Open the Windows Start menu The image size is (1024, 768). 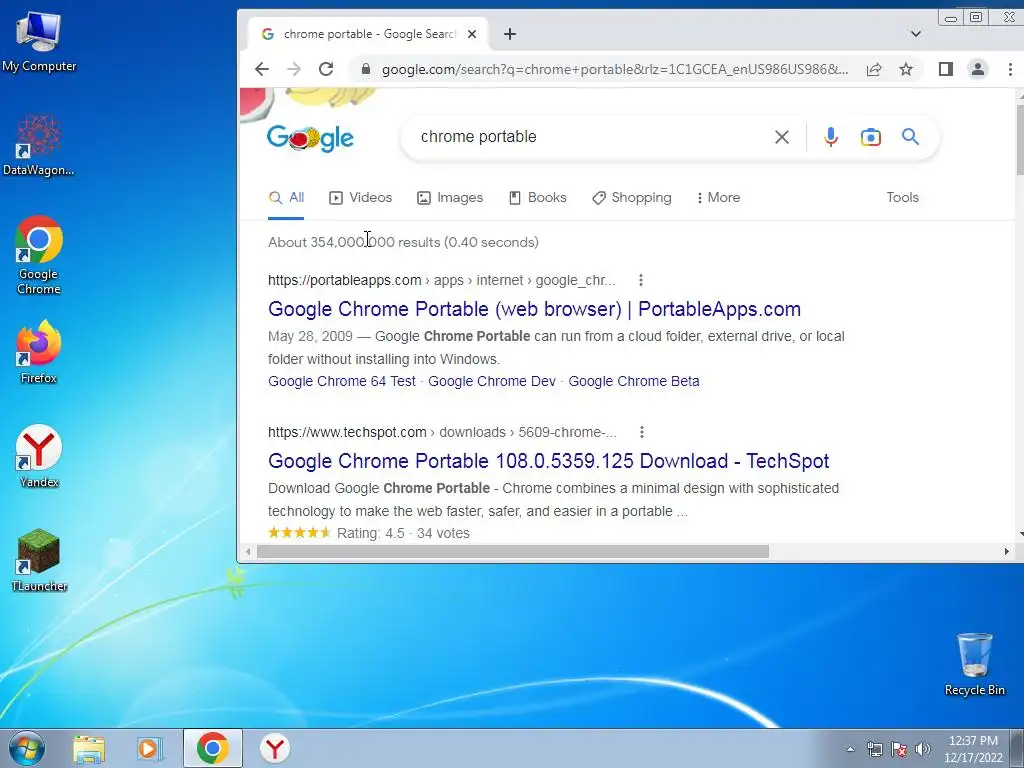(27, 748)
